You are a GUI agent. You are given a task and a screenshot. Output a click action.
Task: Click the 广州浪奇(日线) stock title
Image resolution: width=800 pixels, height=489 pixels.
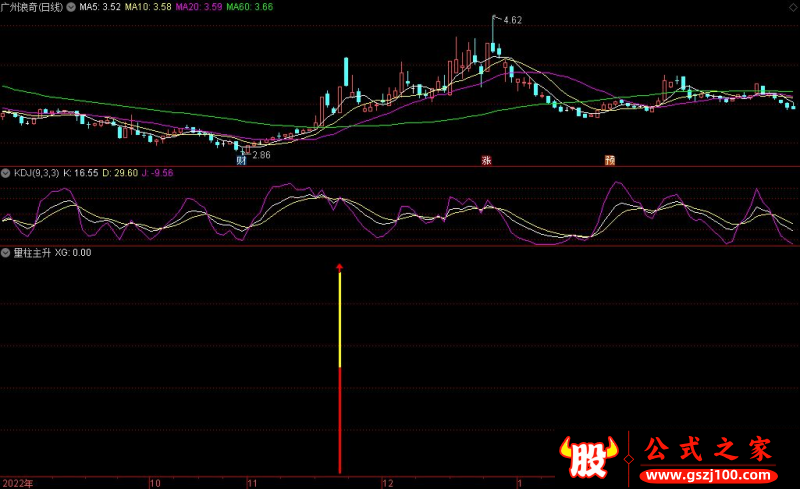click(x=34, y=6)
